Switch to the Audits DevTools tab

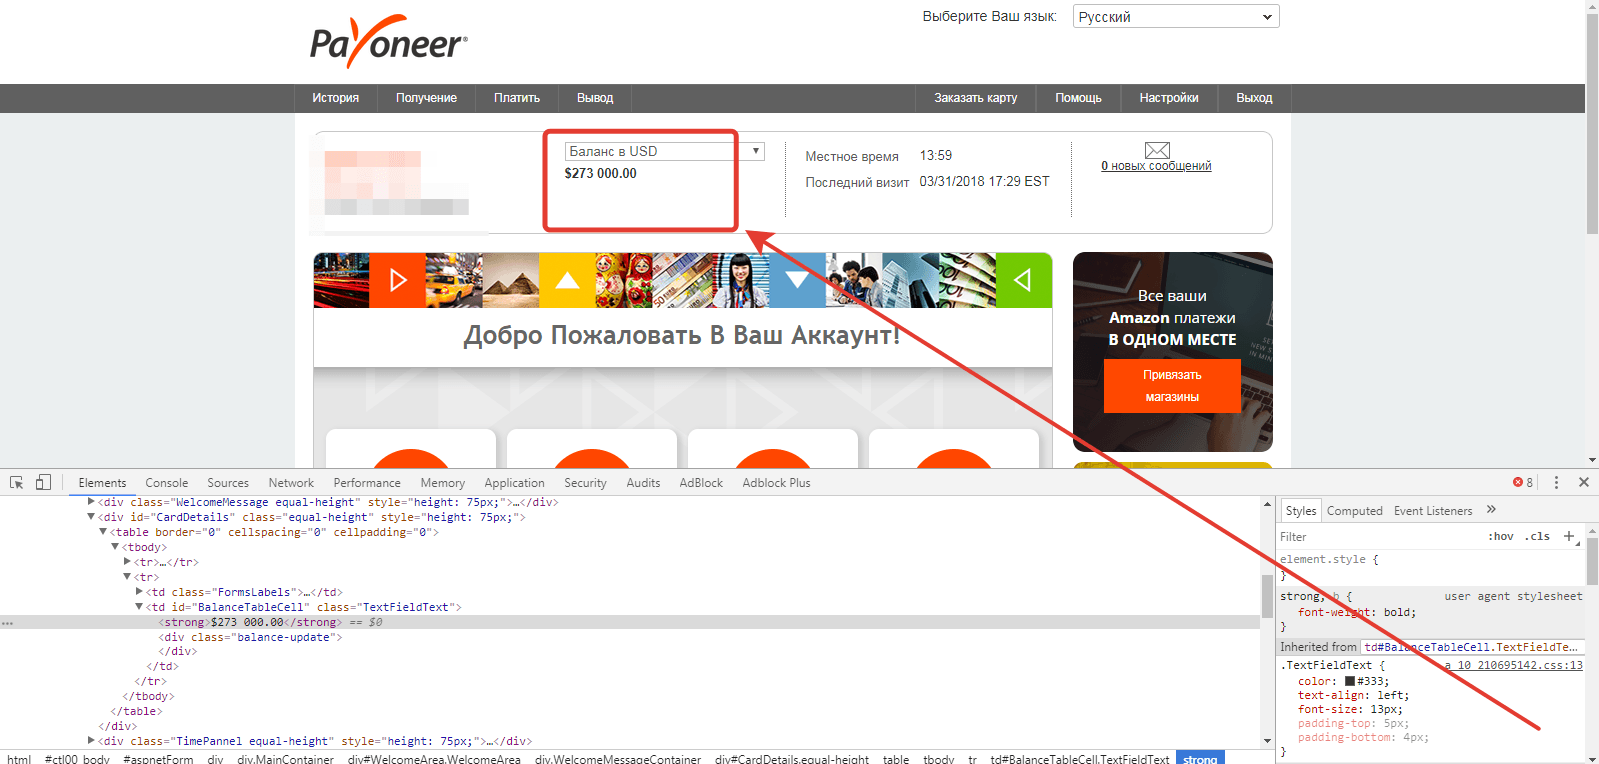(x=643, y=482)
